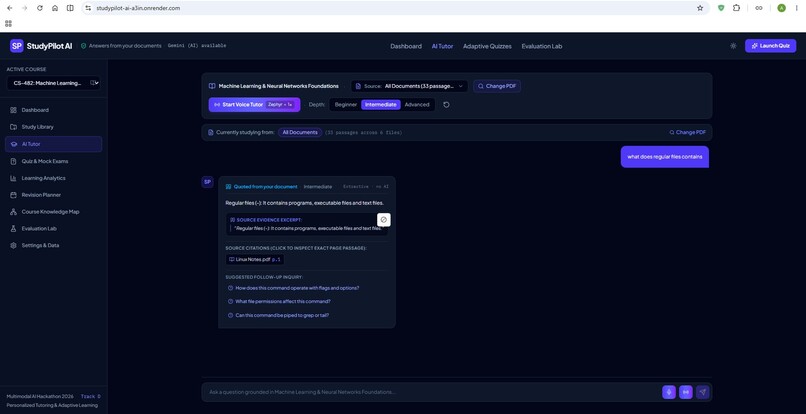Switch to AI Tutor top navigation tab
The height and width of the screenshot is (414, 806).
click(442, 46)
